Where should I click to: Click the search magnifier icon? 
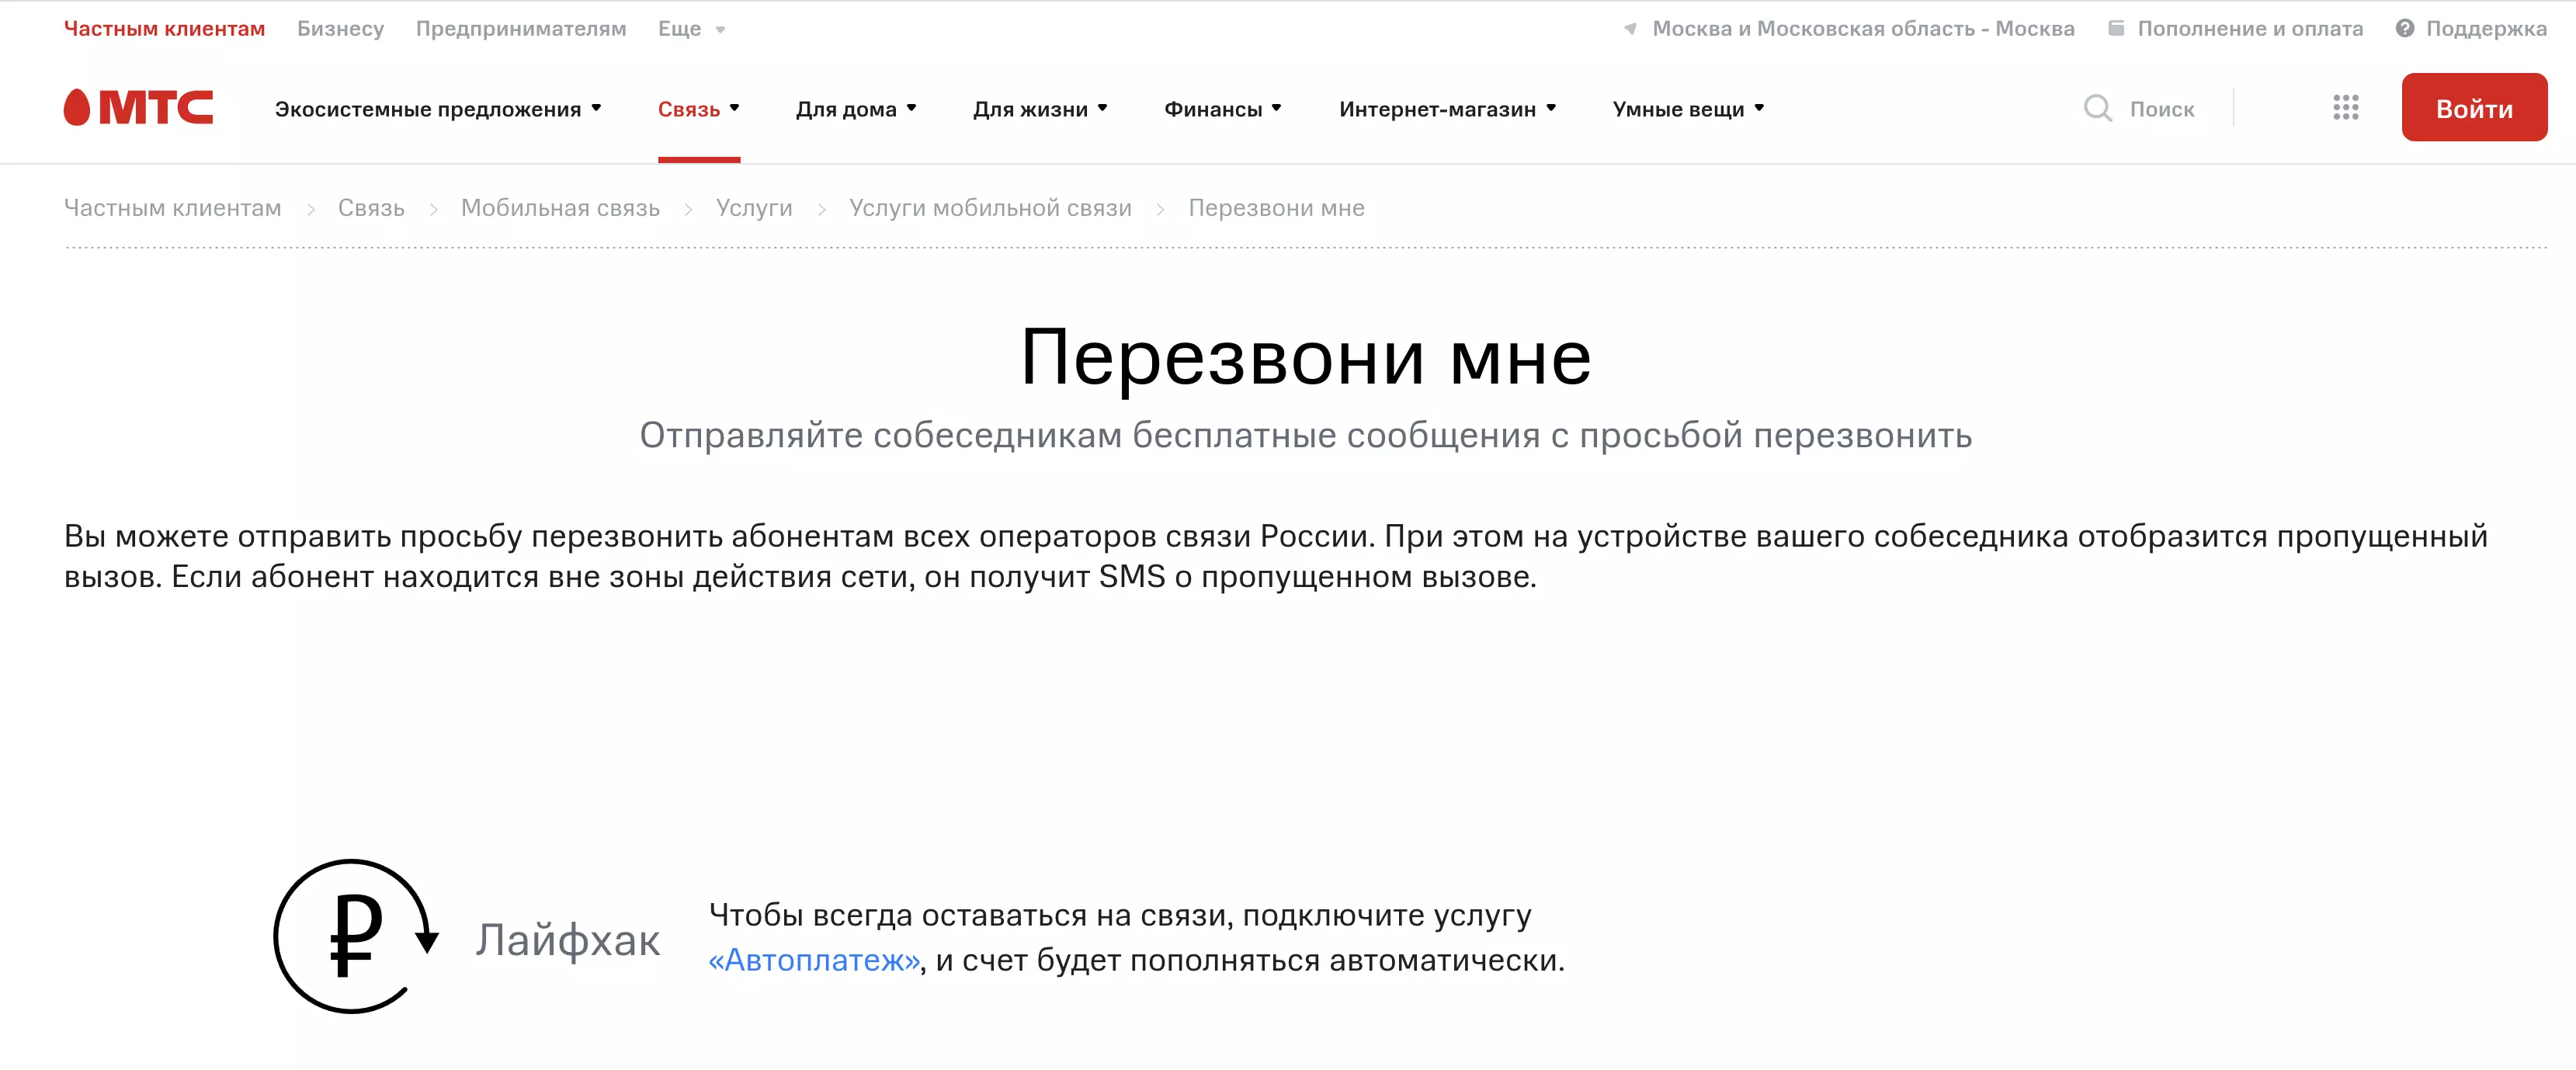tap(2098, 108)
